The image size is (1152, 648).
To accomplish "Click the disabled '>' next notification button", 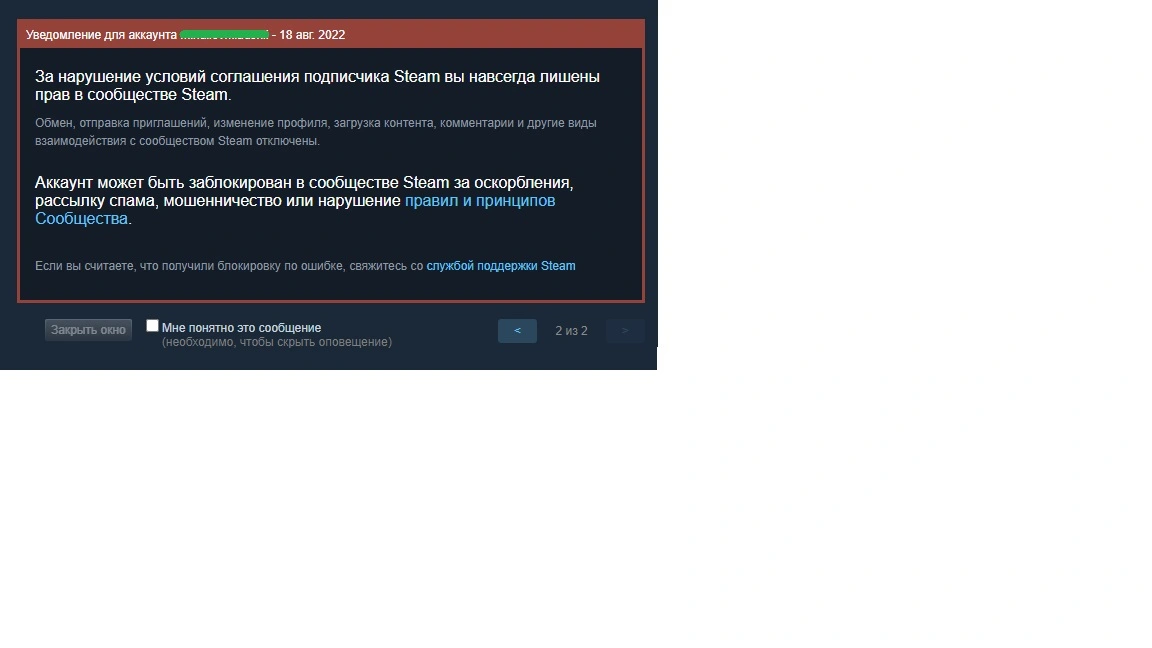I will [x=625, y=331].
